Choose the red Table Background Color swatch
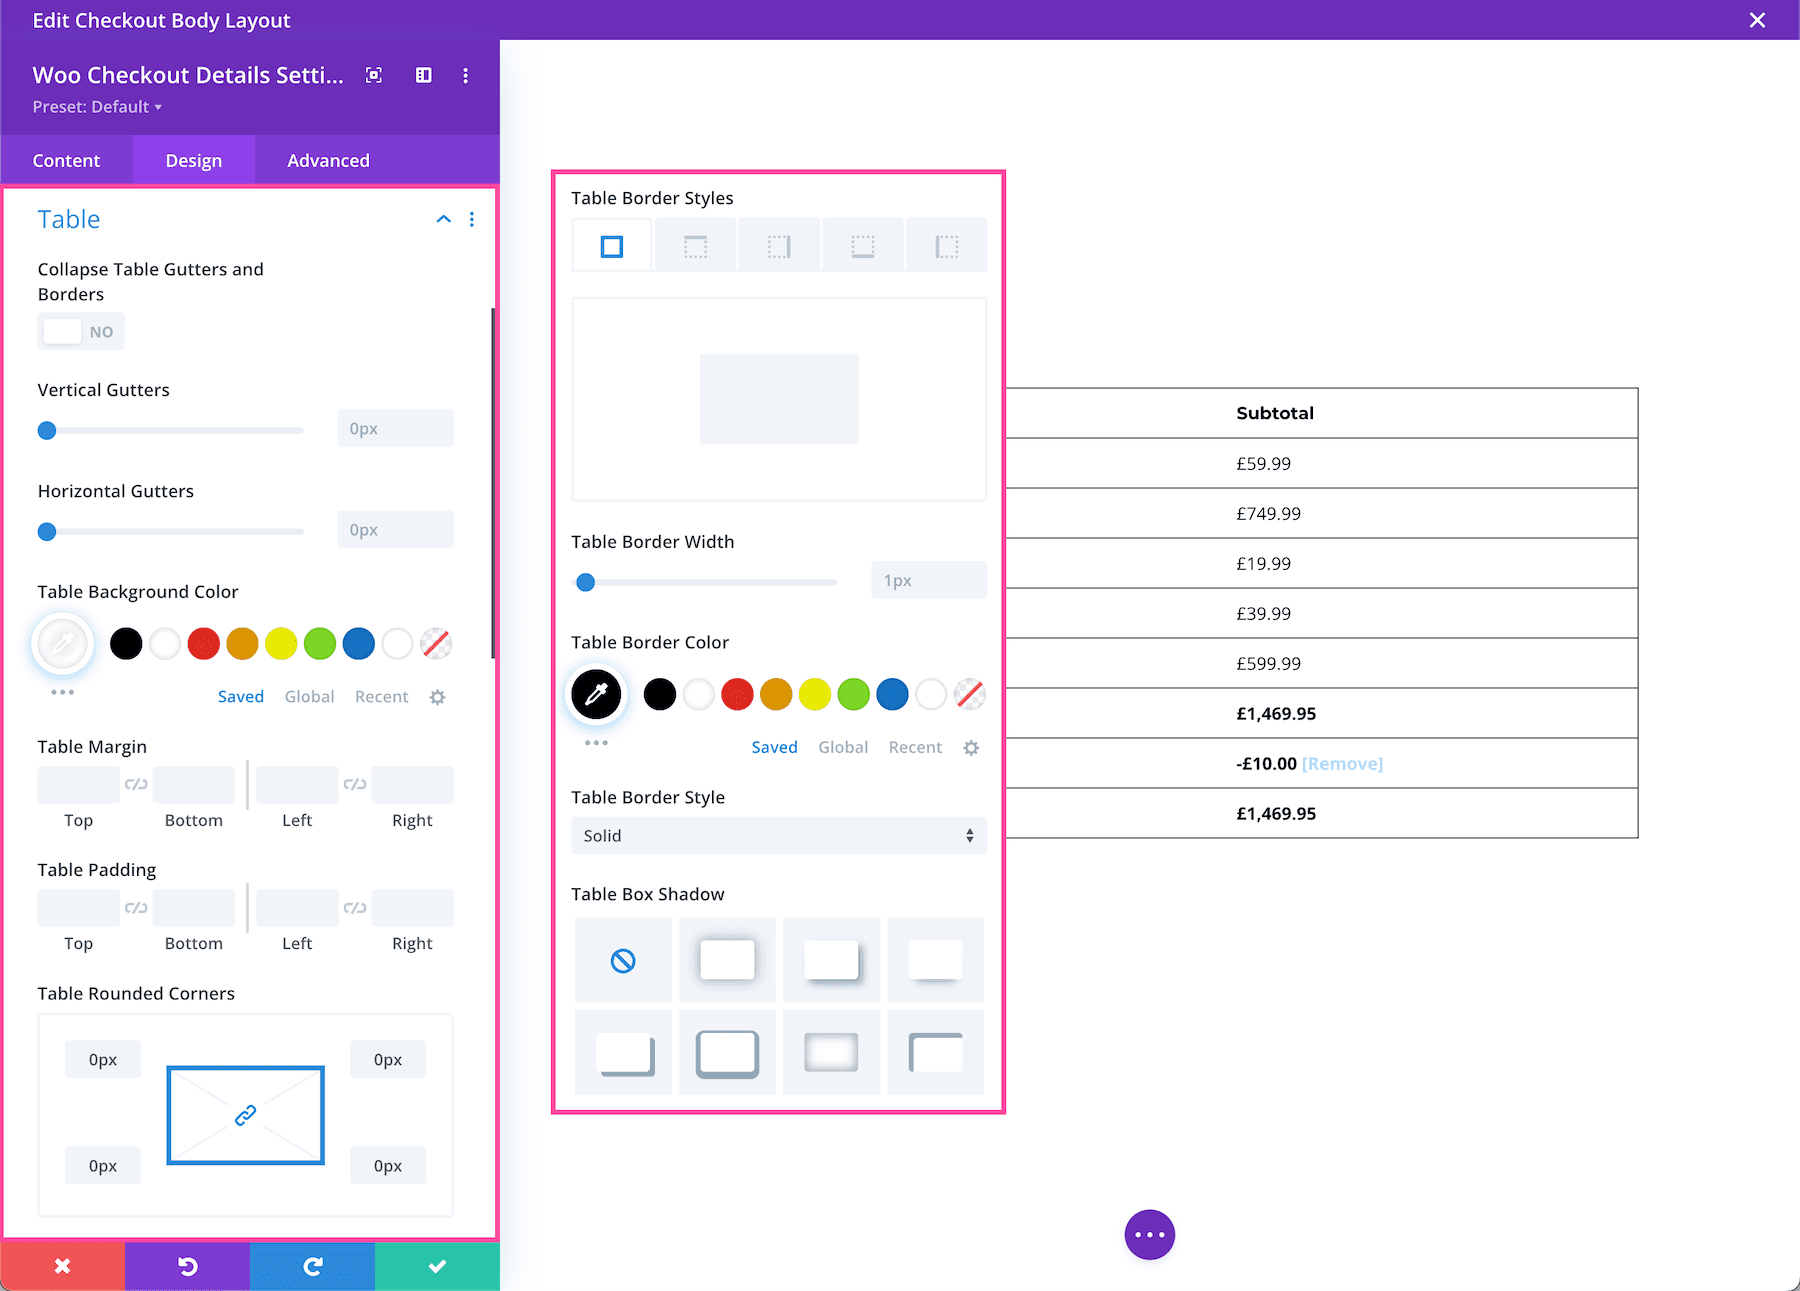 pos(203,643)
